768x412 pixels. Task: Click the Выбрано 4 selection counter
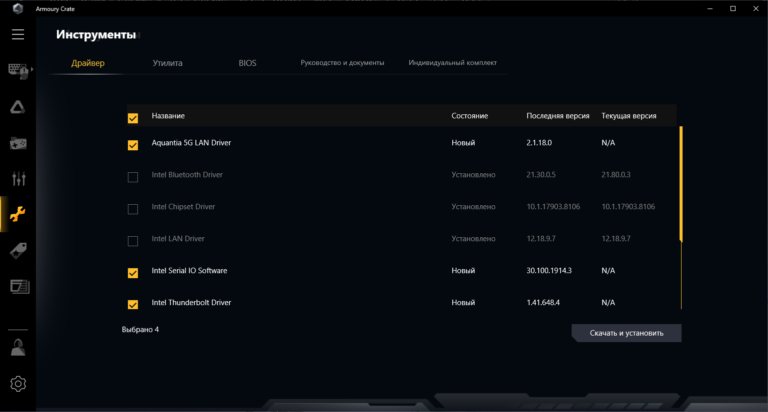click(x=140, y=330)
